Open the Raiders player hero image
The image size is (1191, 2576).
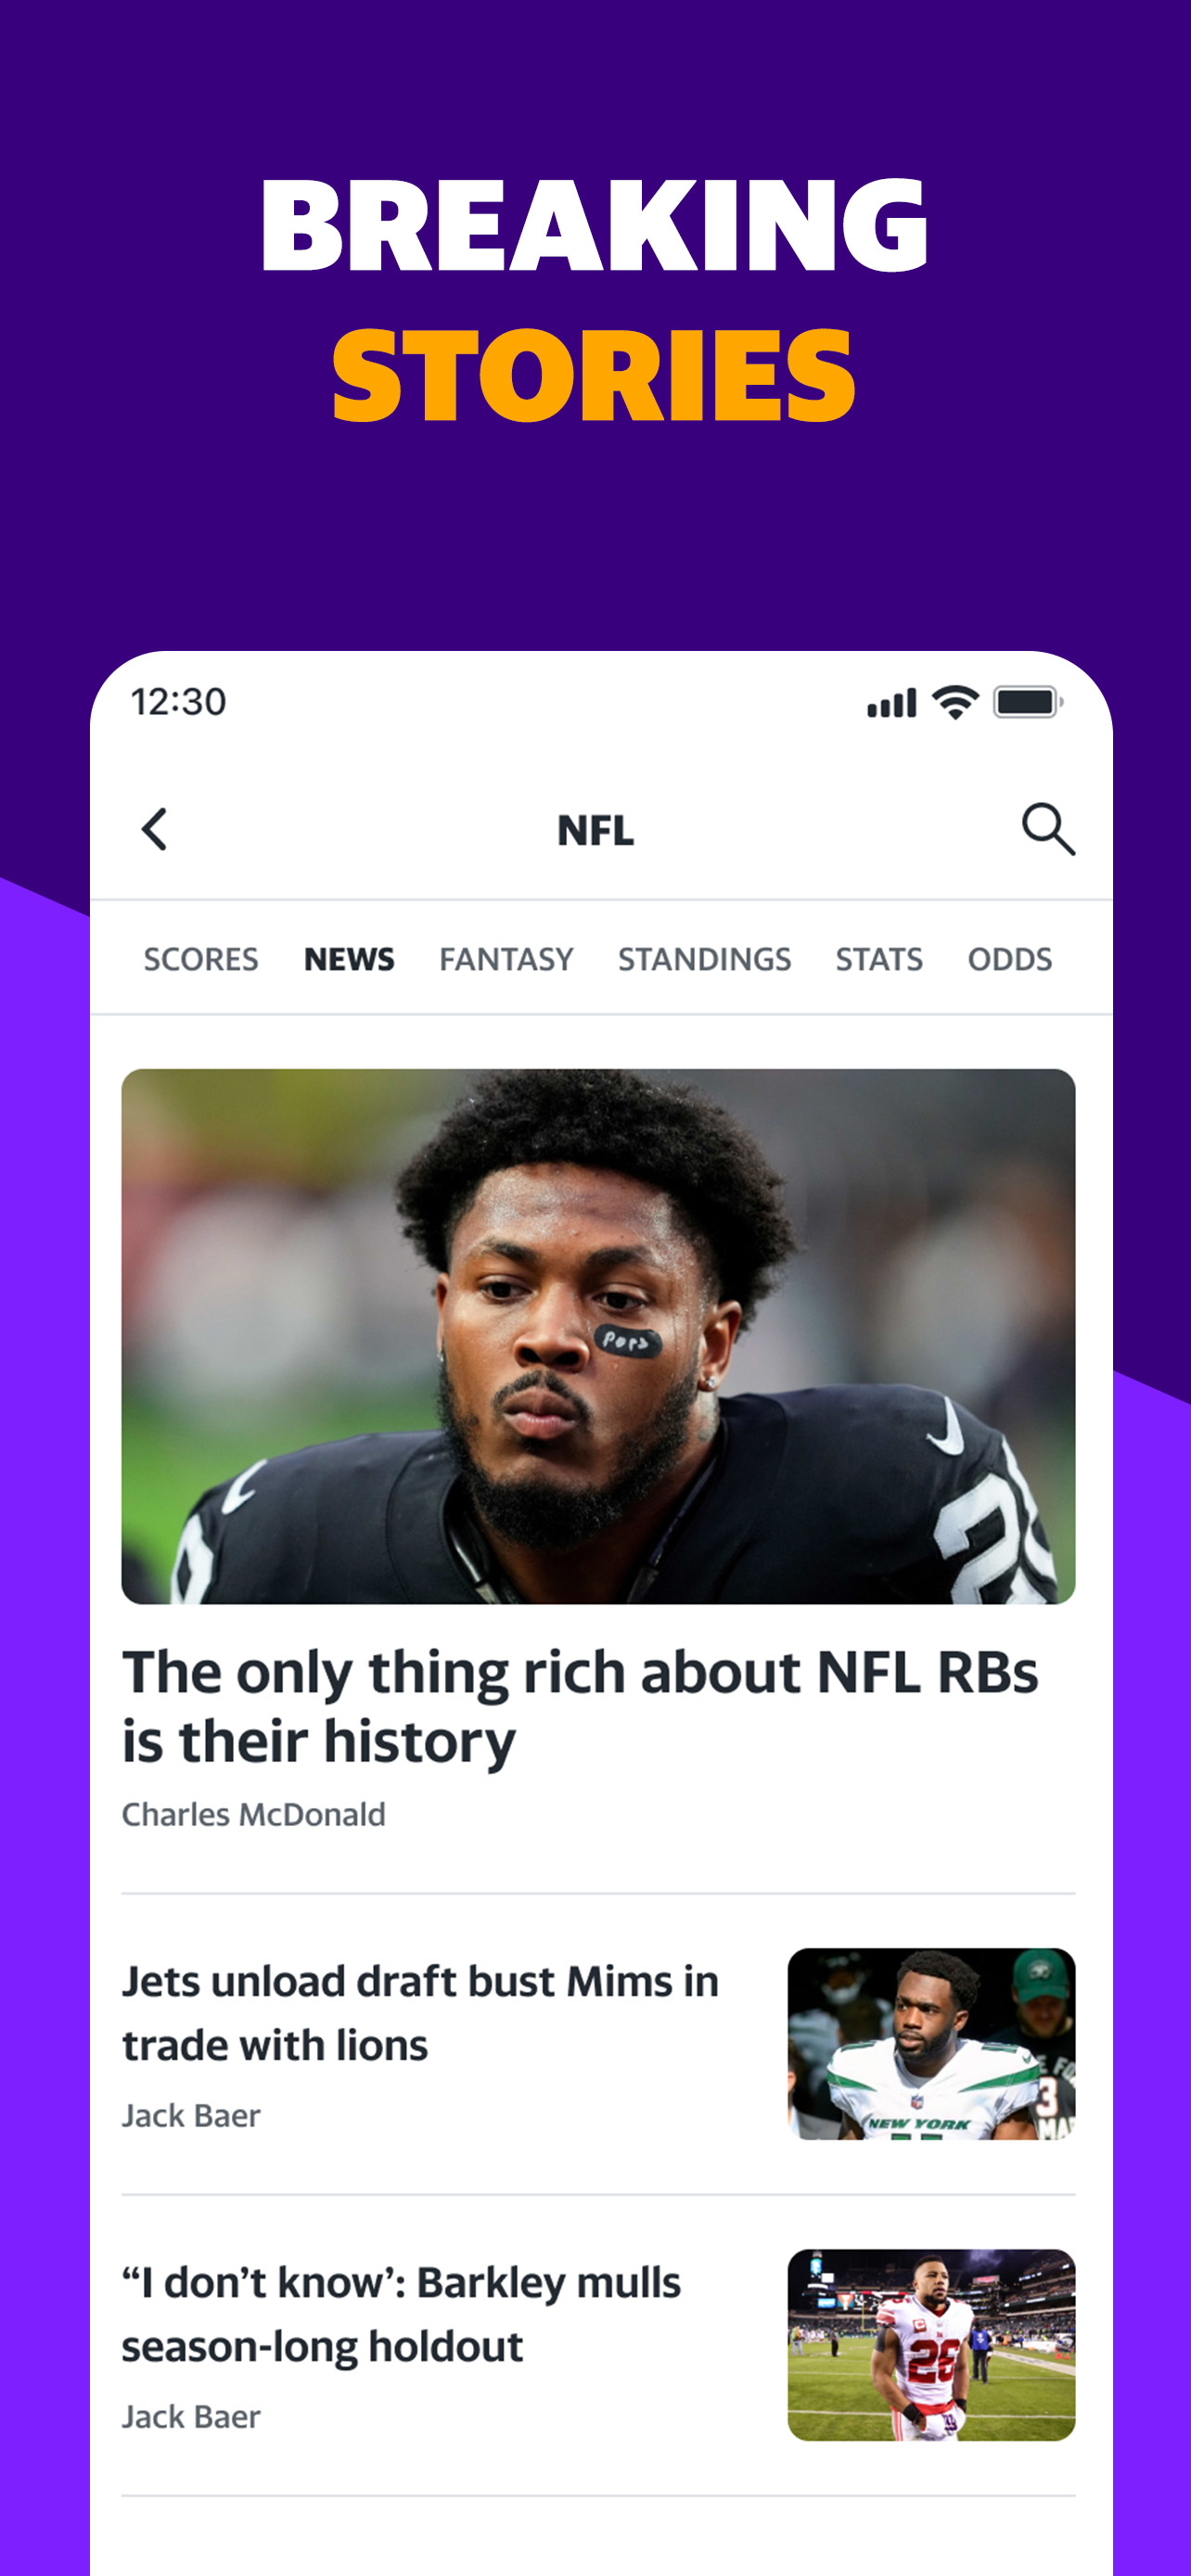pyautogui.click(x=598, y=1336)
